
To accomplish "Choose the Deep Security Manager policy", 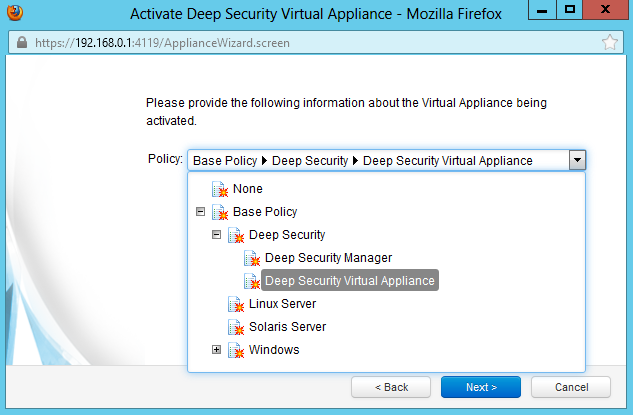I will pos(328,258).
